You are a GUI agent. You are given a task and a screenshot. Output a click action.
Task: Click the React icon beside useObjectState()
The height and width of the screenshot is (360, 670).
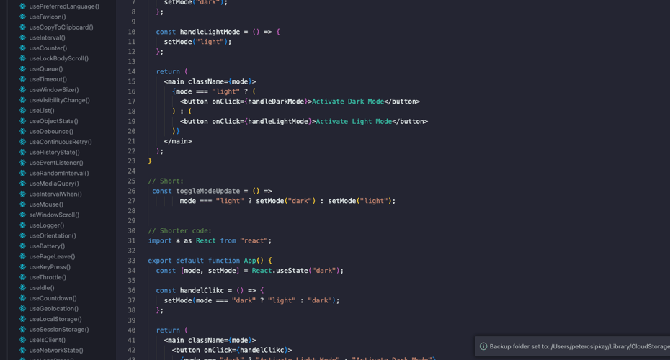pos(23,121)
